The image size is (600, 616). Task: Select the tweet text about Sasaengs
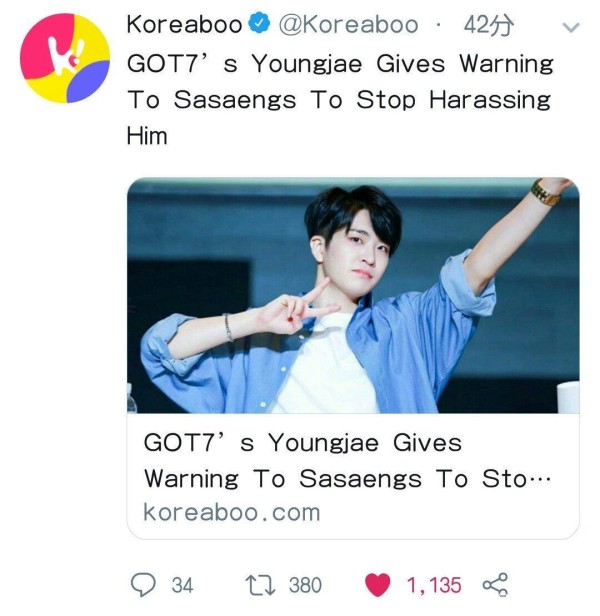click(x=340, y=99)
